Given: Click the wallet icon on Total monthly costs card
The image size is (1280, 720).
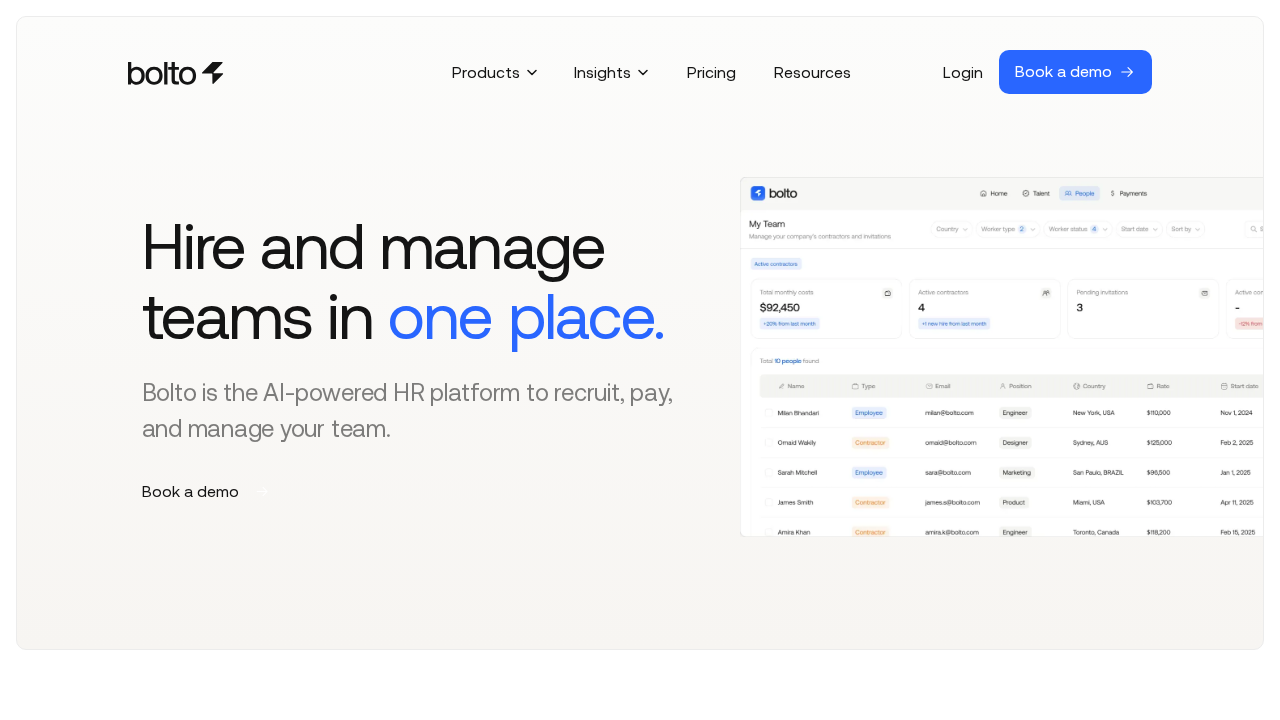Looking at the screenshot, I should (887, 293).
